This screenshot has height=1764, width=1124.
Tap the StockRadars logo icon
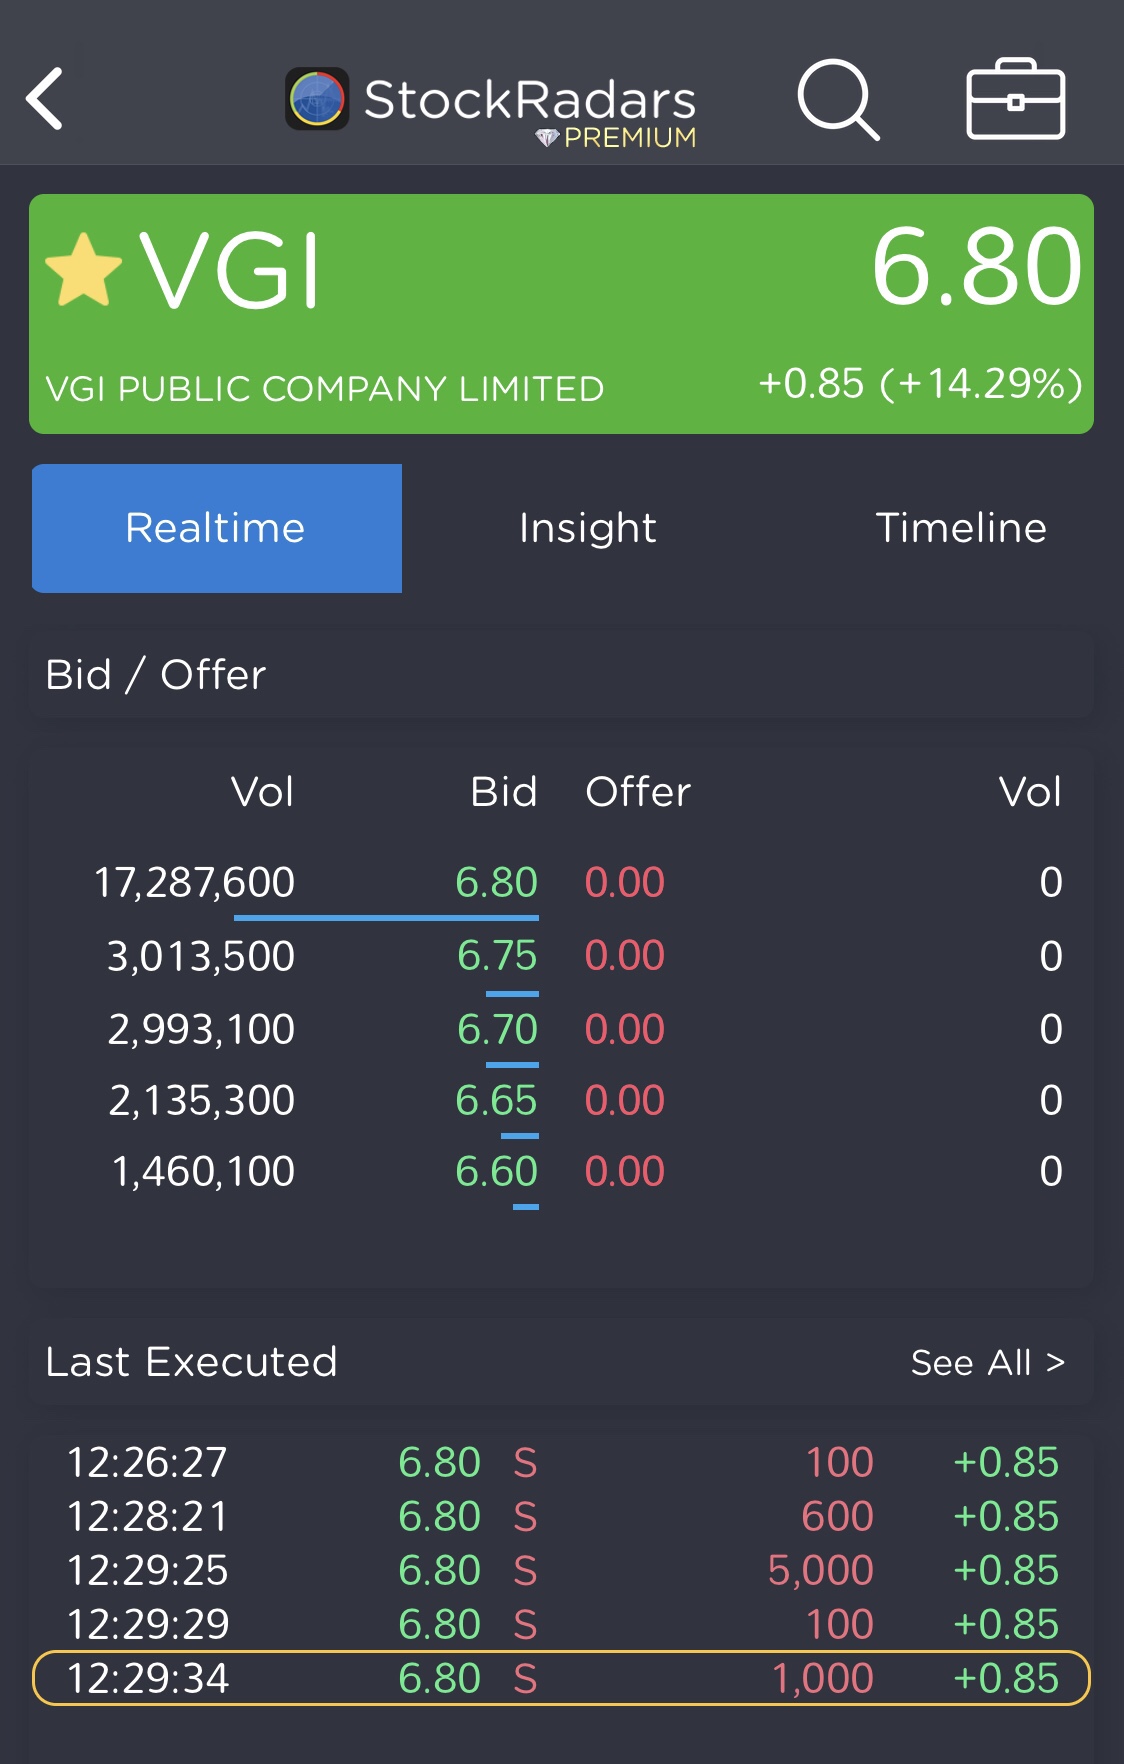click(x=317, y=99)
